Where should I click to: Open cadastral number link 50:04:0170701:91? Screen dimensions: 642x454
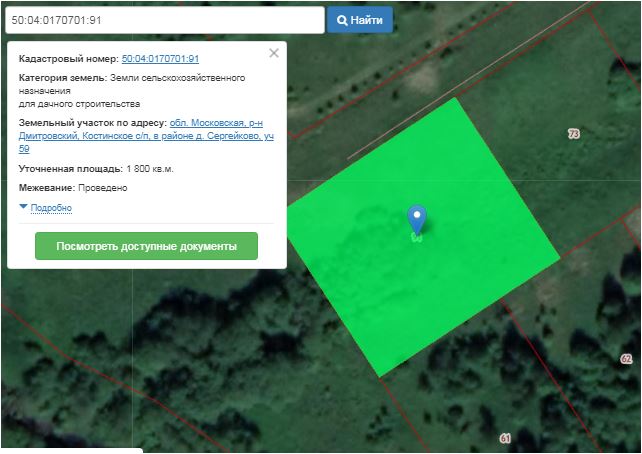tap(160, 59)
